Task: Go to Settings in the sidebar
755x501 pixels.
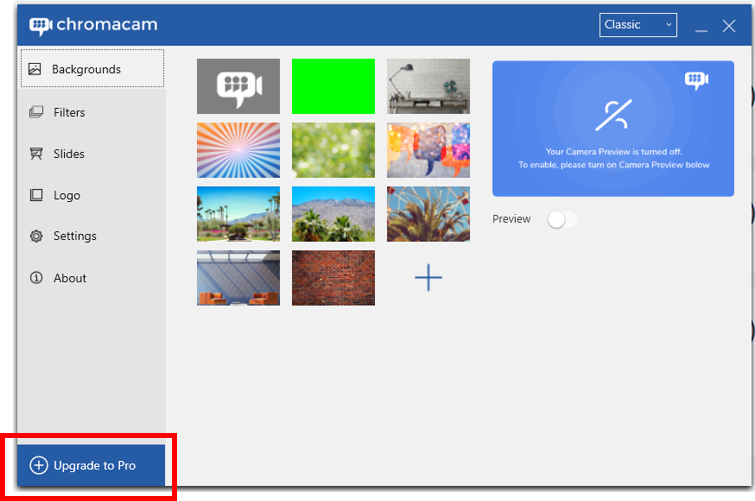Action: point(92,236)
